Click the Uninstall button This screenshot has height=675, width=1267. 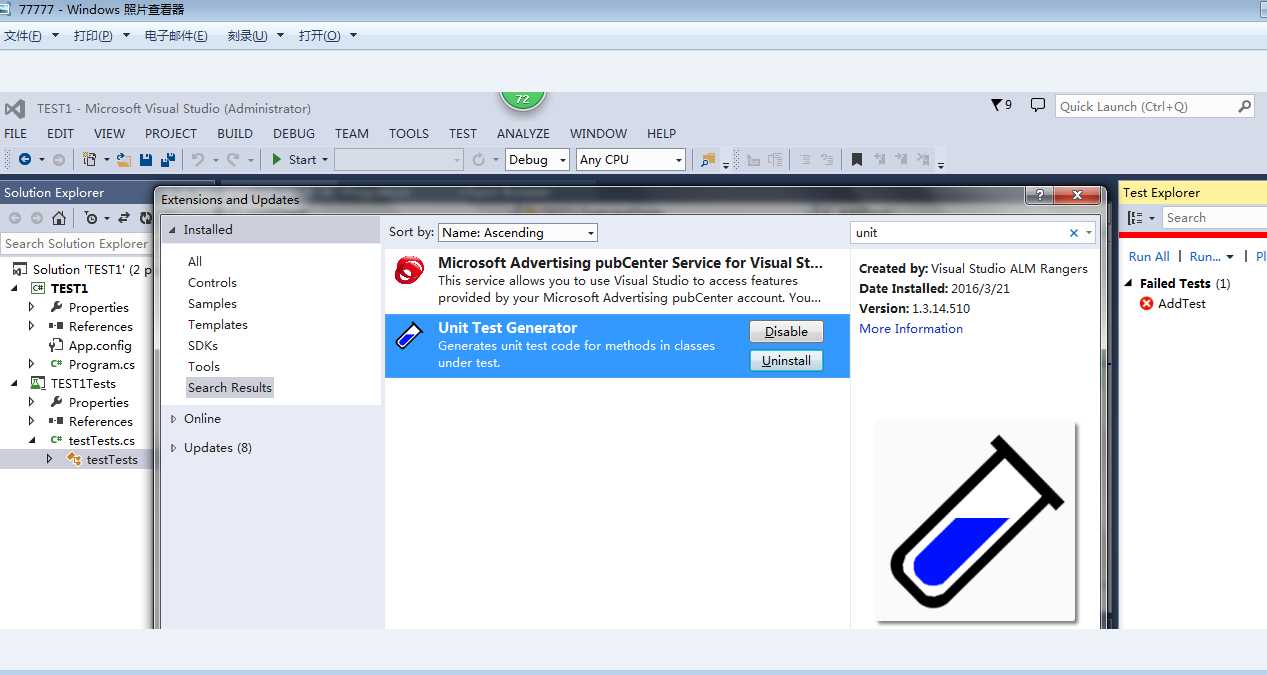click(786, 360)
